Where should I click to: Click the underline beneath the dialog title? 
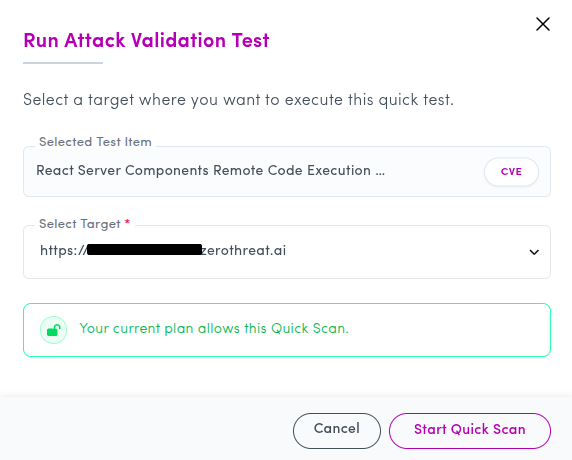click(63, 63)
